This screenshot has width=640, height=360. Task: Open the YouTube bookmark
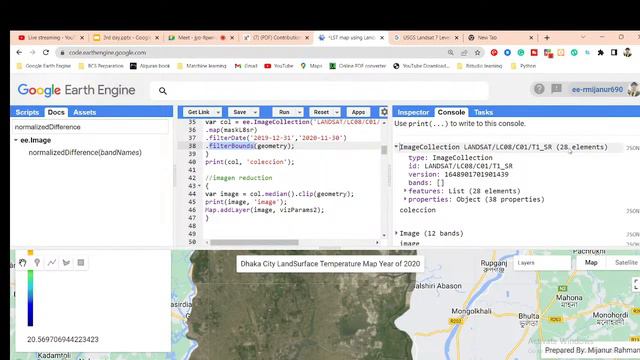tap(279, 66)
